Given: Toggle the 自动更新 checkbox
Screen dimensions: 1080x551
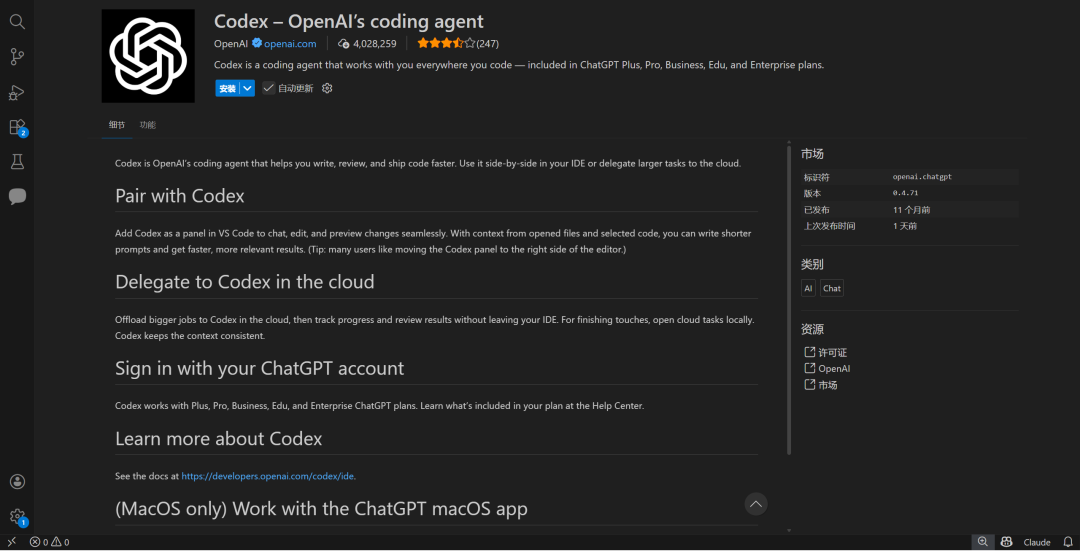Looking at the screenshot, I should pyautogui.click(x=269, y=88).
